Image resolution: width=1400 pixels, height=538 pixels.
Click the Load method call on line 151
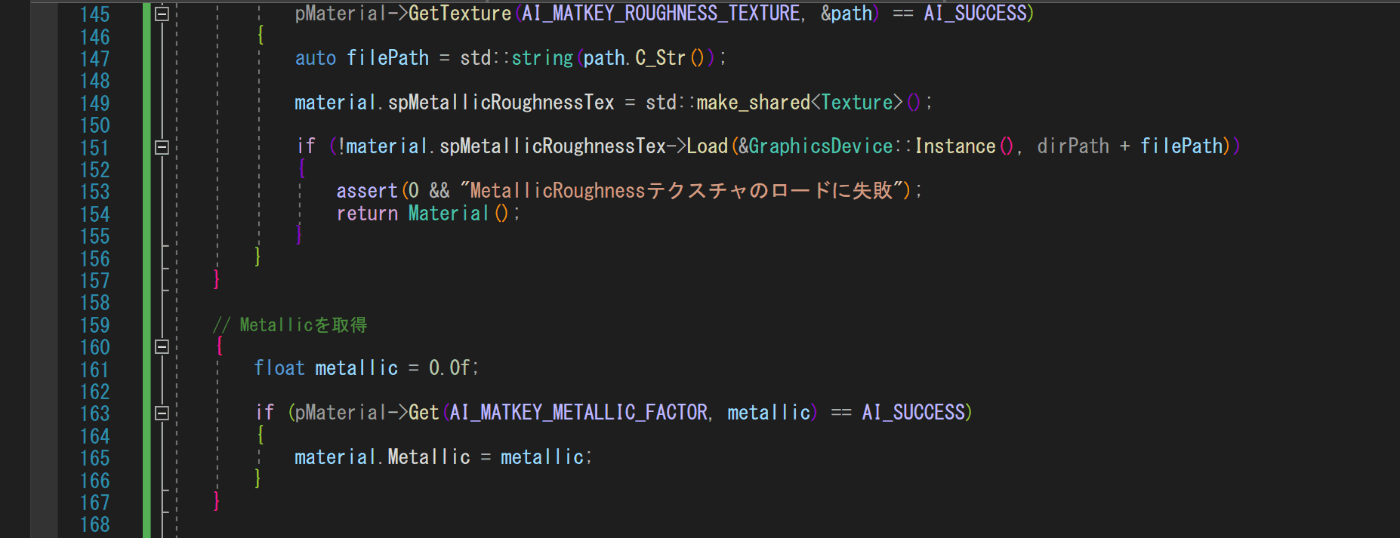point(707,146)
